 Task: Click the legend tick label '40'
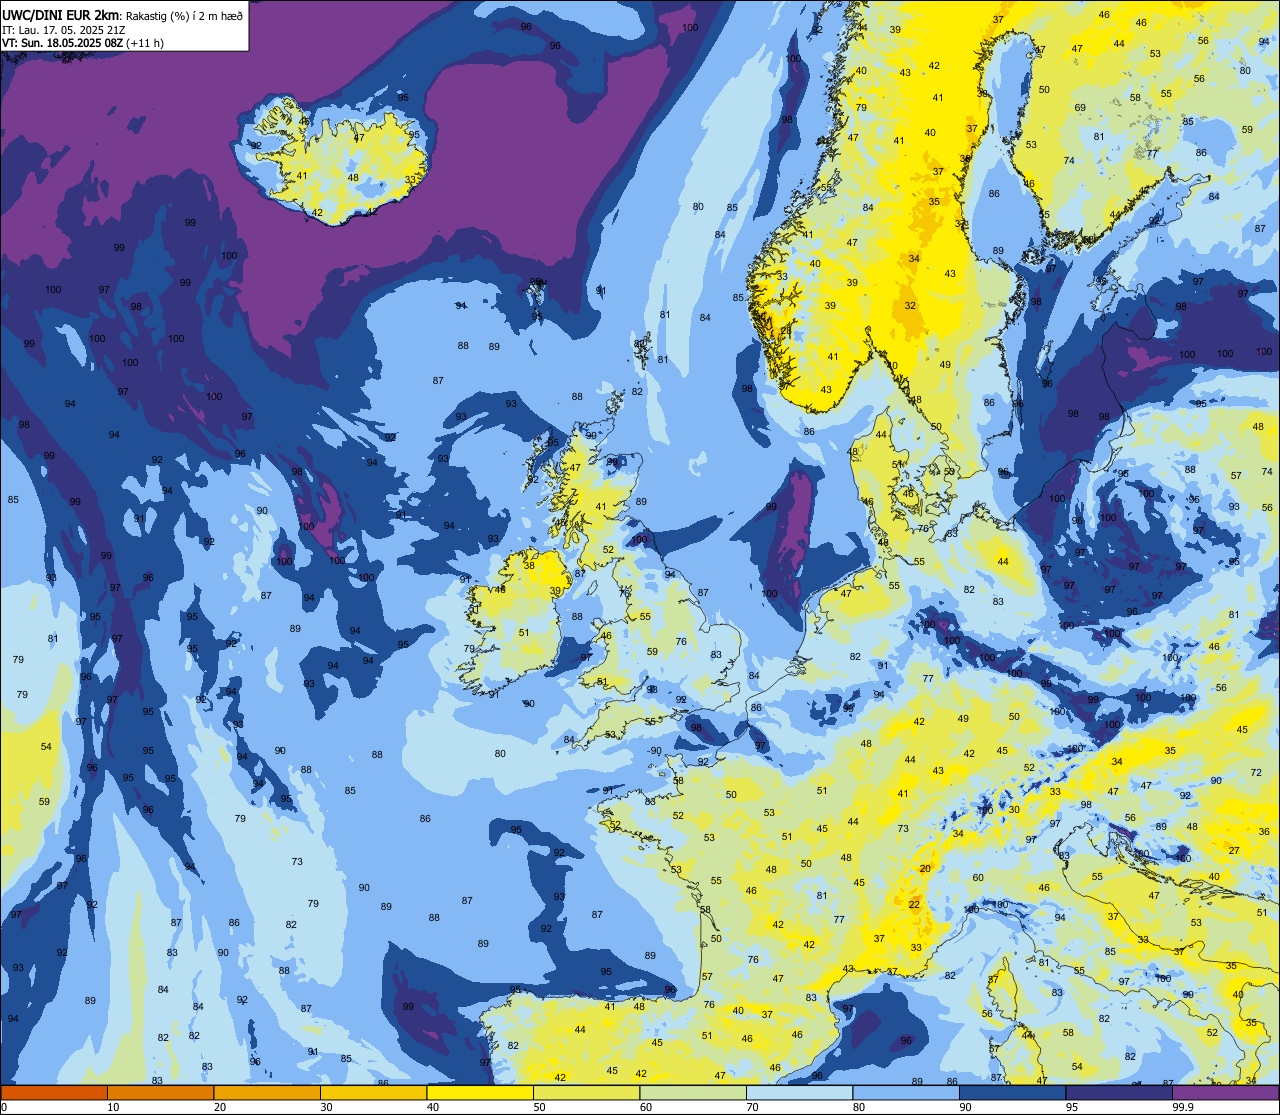coord(433,1107)
